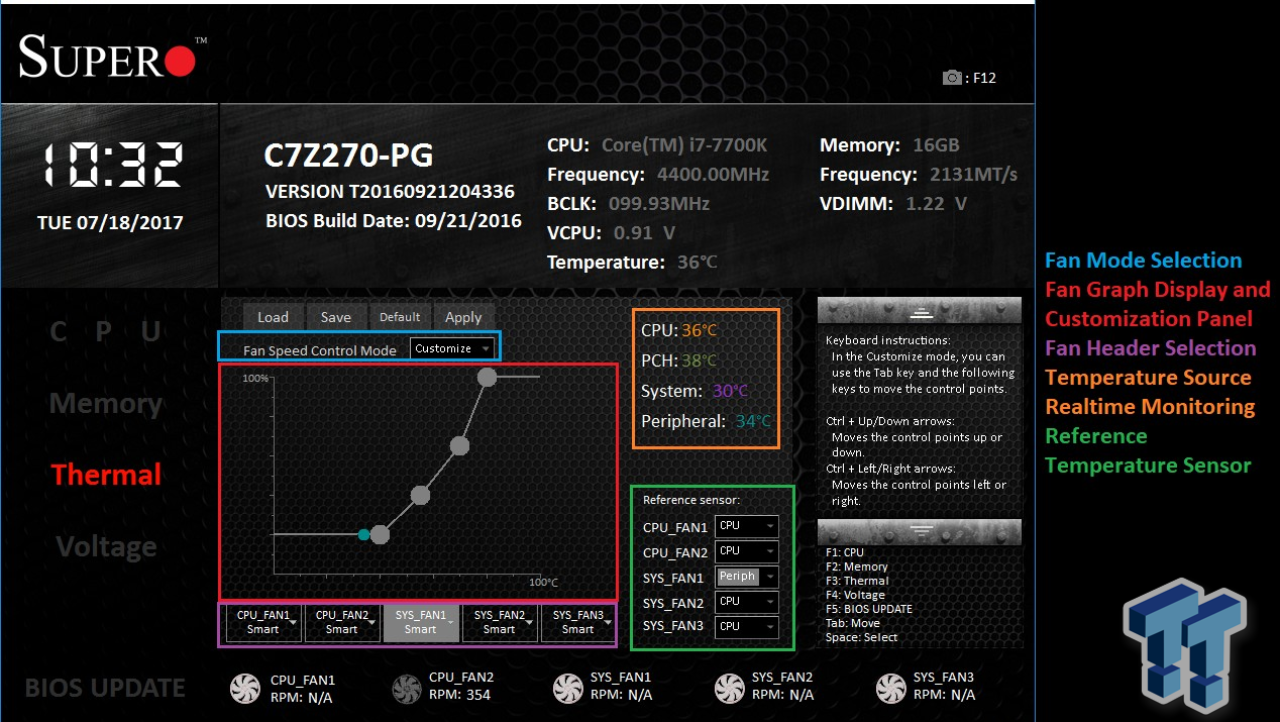
Task: Click the F12 screenshot camera icon
Action: [952, 78]
